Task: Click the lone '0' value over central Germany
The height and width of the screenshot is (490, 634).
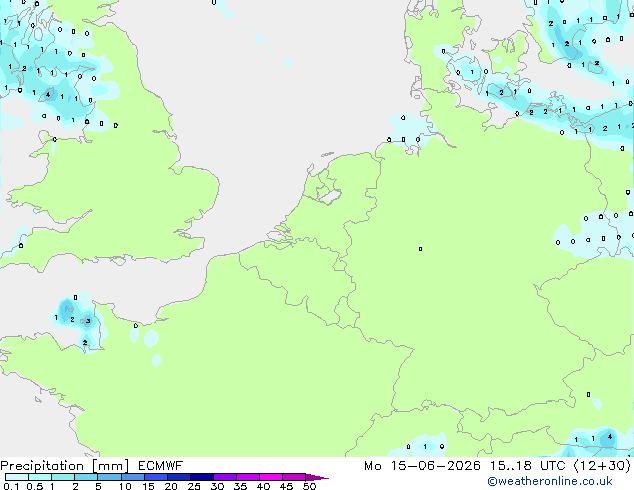Action: pyautogui.click(x=421, y=249)
